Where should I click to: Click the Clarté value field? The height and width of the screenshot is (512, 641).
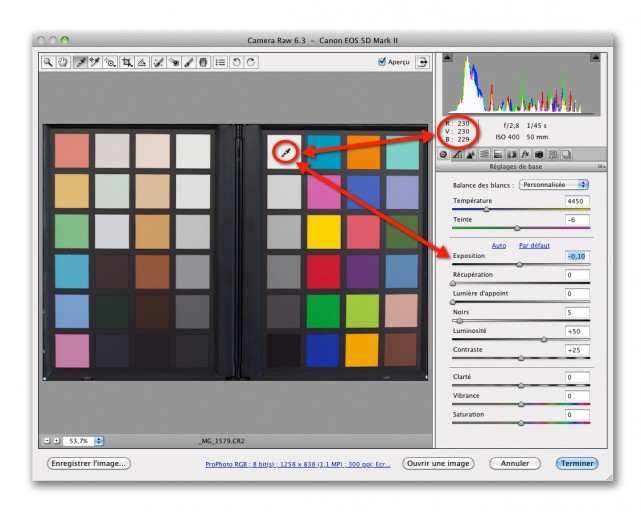pyautogui.click(x=577, y=377)
